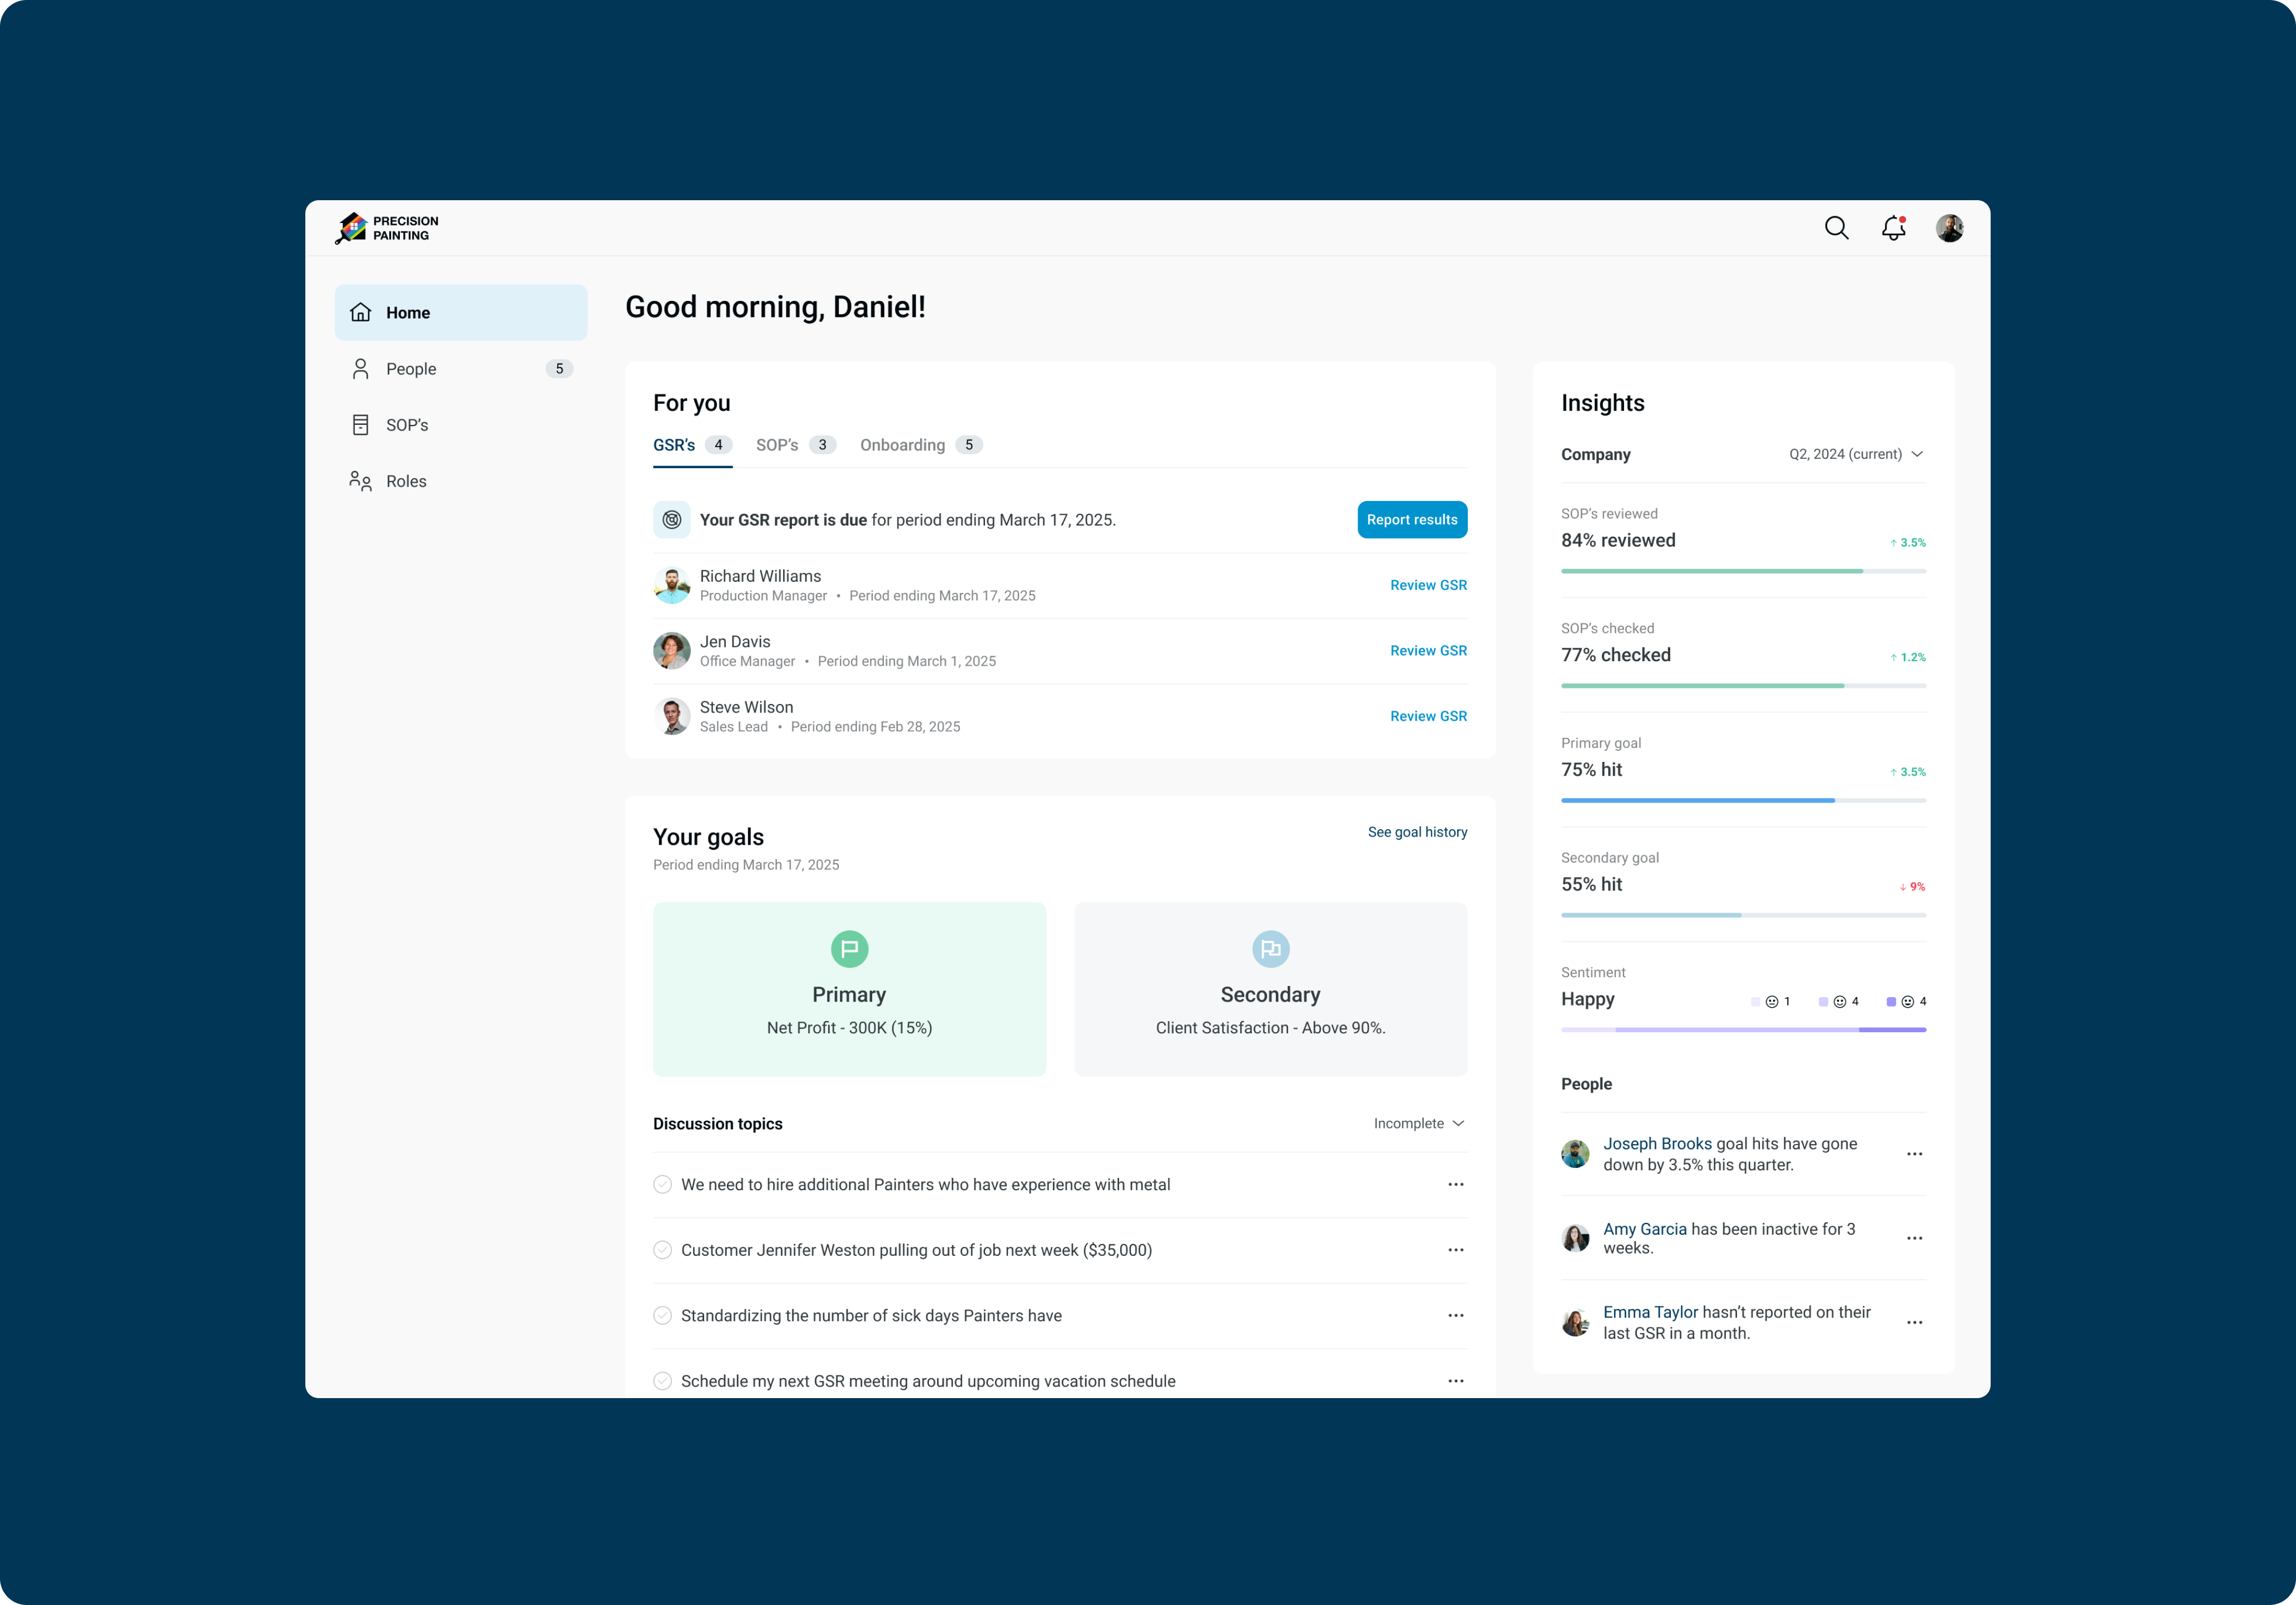Switch to the SOP's tab in For you
This screenshot has width=2296, height=1605.
pos(778,444)
